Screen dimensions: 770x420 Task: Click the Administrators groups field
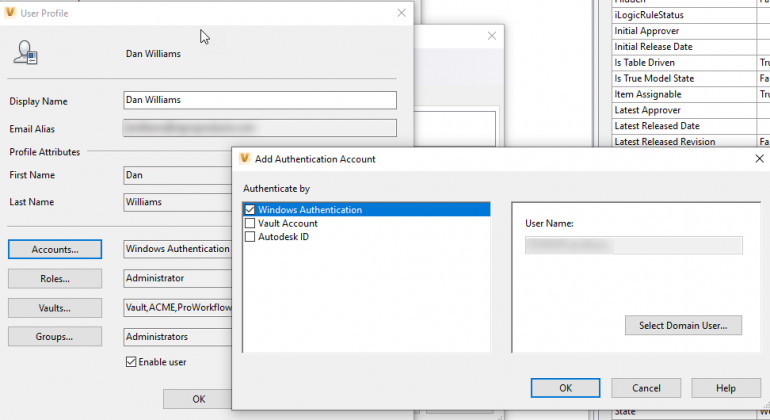coord(178,337)
